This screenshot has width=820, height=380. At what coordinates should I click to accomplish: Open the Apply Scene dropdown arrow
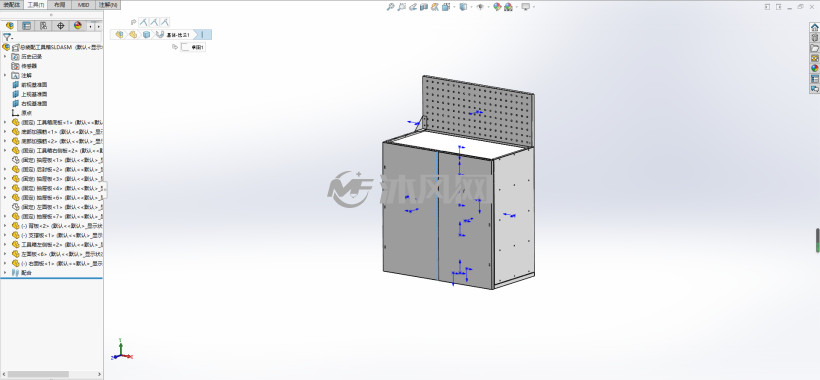pos(516,7)
